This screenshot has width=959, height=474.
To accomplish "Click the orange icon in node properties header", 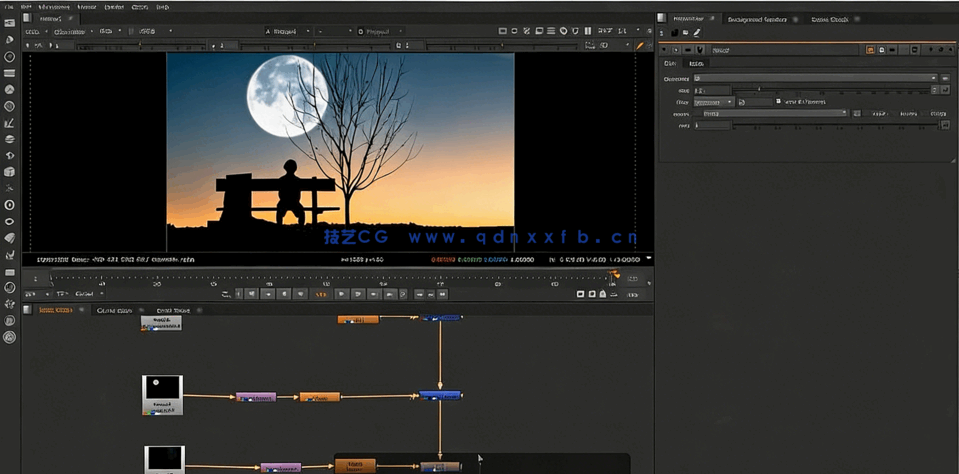I will pyautogui.click(x=871, y=49).
